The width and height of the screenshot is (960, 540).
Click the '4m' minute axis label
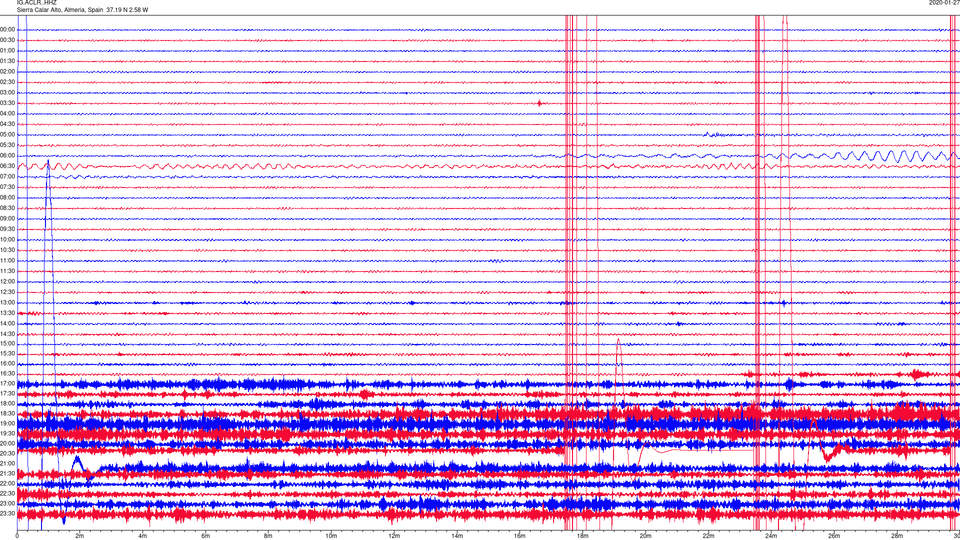(x=143, y=536)
